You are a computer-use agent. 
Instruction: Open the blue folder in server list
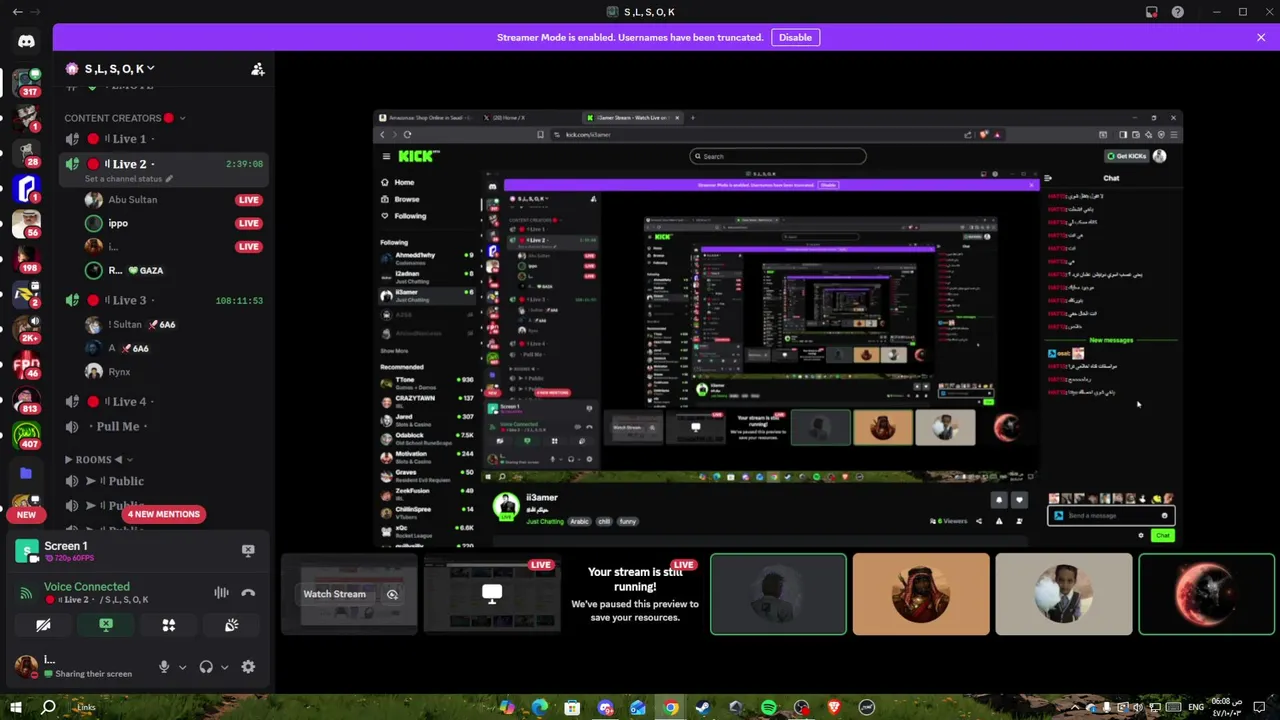[26, 473]
